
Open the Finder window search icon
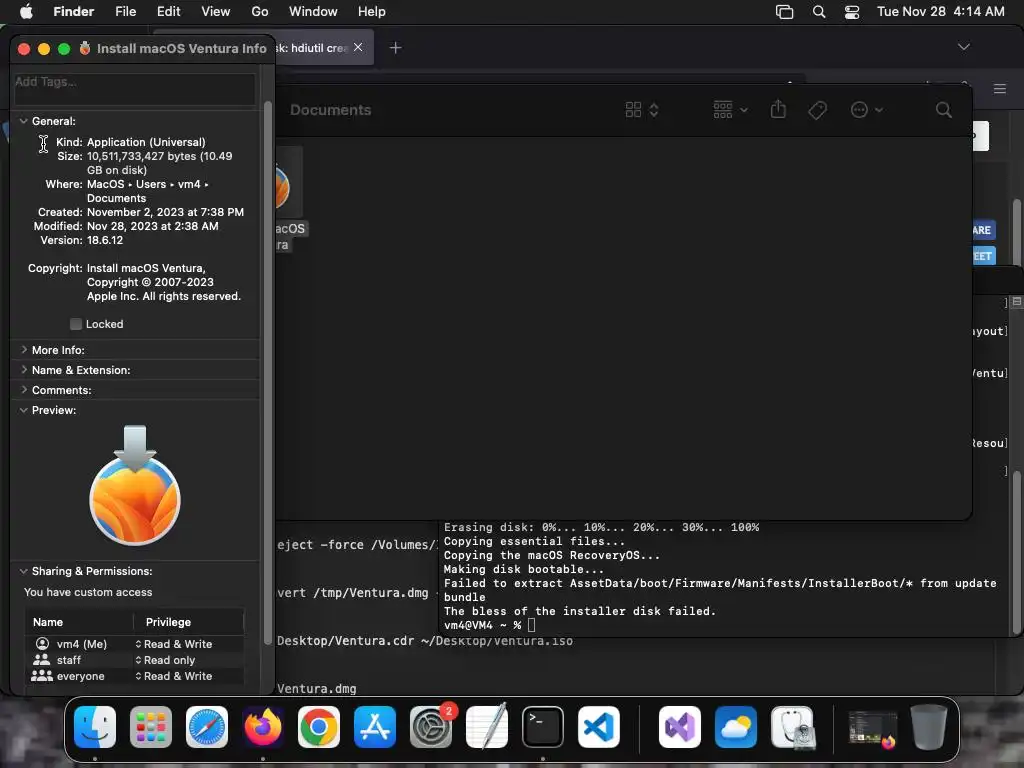pos(943,110)
